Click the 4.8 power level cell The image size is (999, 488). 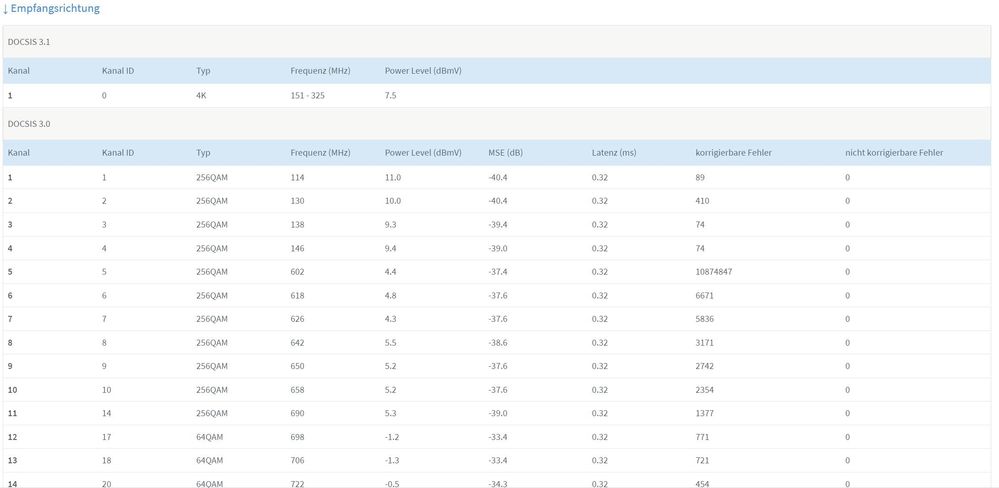pyautogui.click(x=391, y=295)
